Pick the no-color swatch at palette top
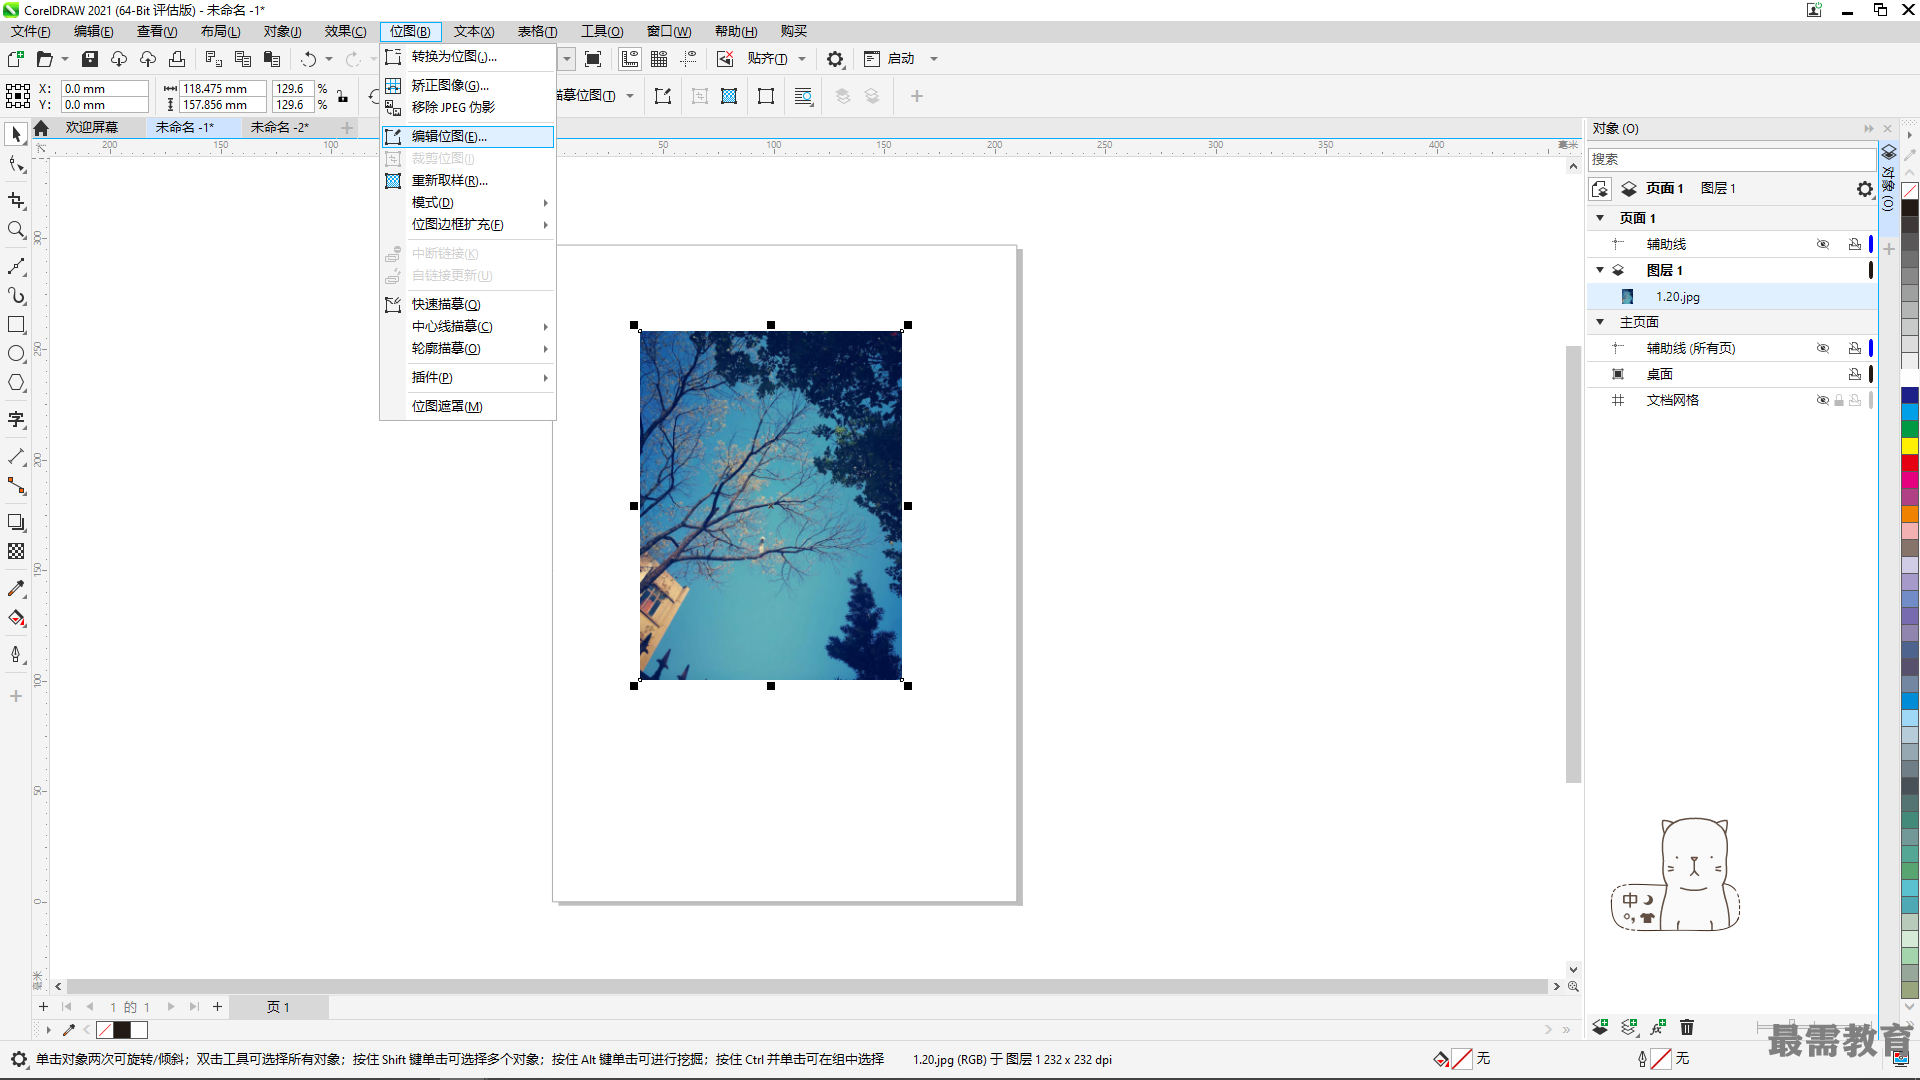This screenshot has height=1080, width=1920. pyautogui.click(x=1909, y=190)
